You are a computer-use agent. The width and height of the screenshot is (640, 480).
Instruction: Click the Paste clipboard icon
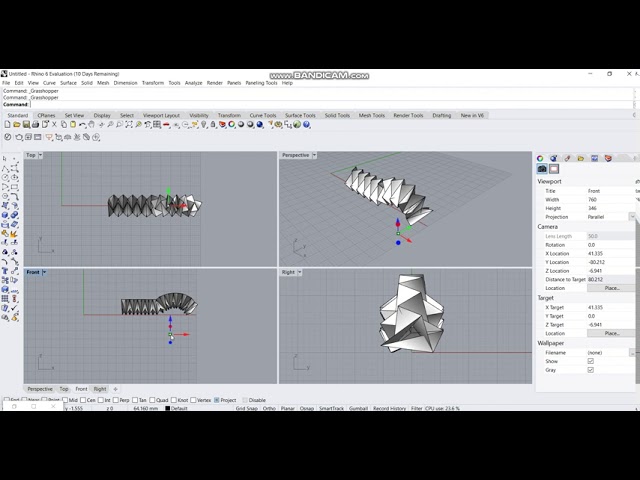73,124
